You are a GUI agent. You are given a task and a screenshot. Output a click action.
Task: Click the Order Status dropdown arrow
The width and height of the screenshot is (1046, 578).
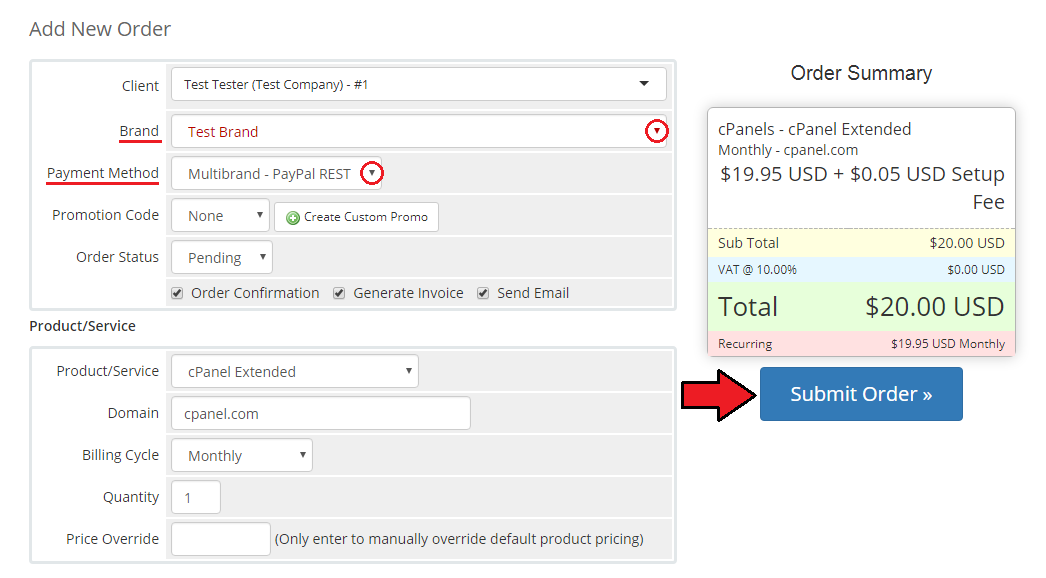tap(263, 256)
